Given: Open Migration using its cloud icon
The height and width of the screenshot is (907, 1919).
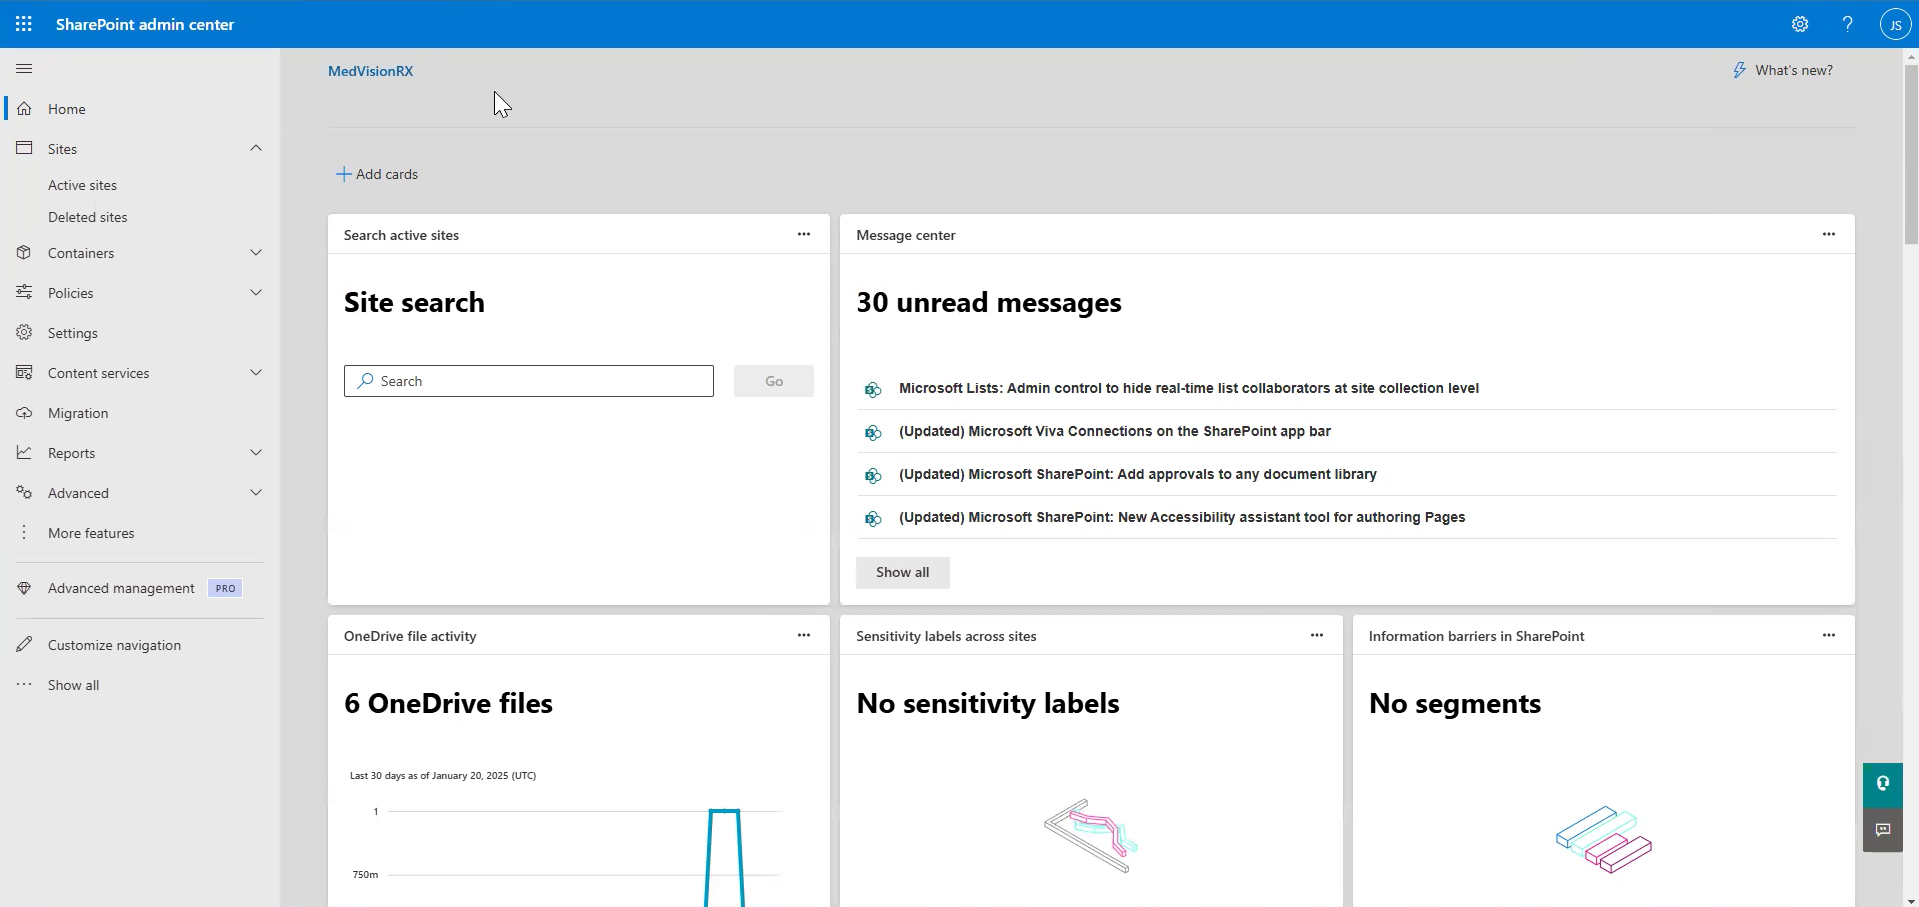Looking at the screenshot, I should tap(25, 412).
